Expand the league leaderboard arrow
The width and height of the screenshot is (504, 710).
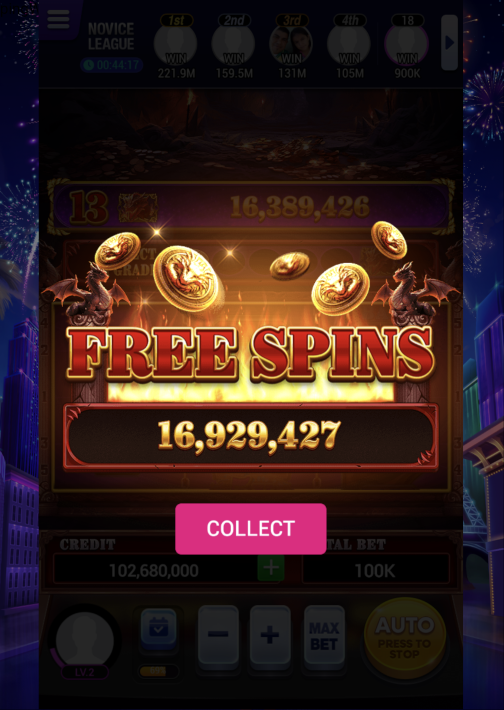[449, 43]
